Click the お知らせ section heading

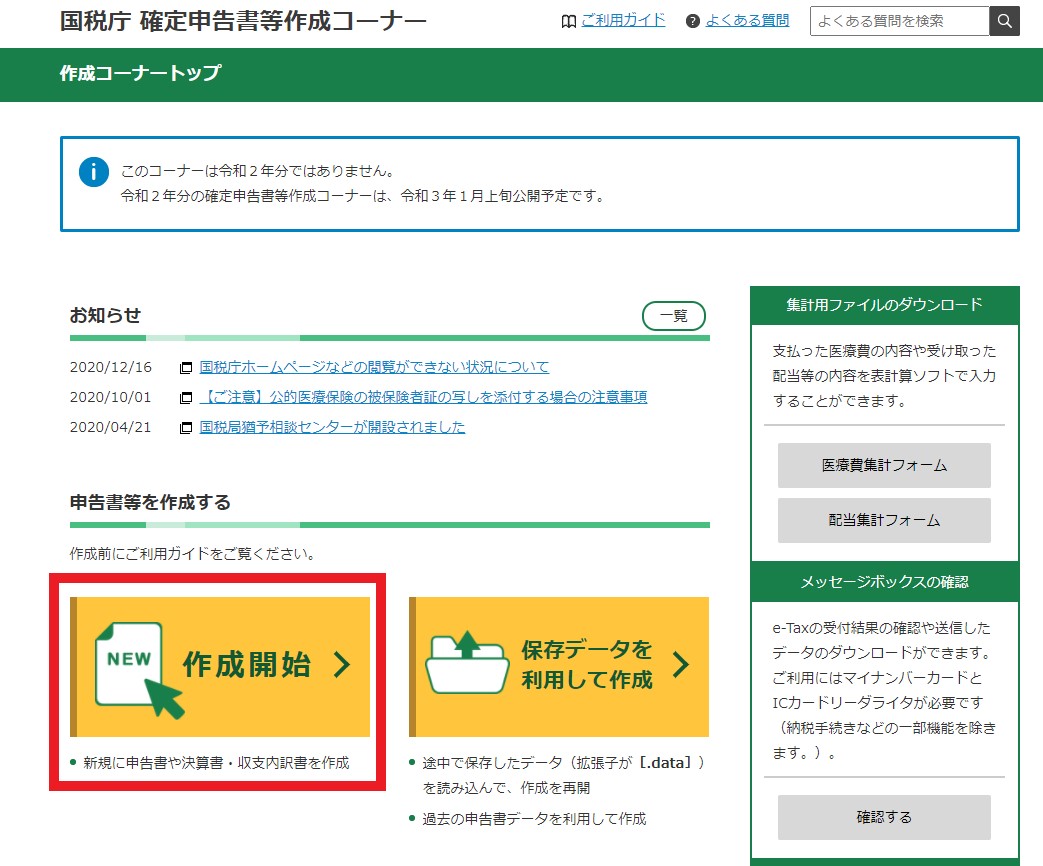click(105, 315)
